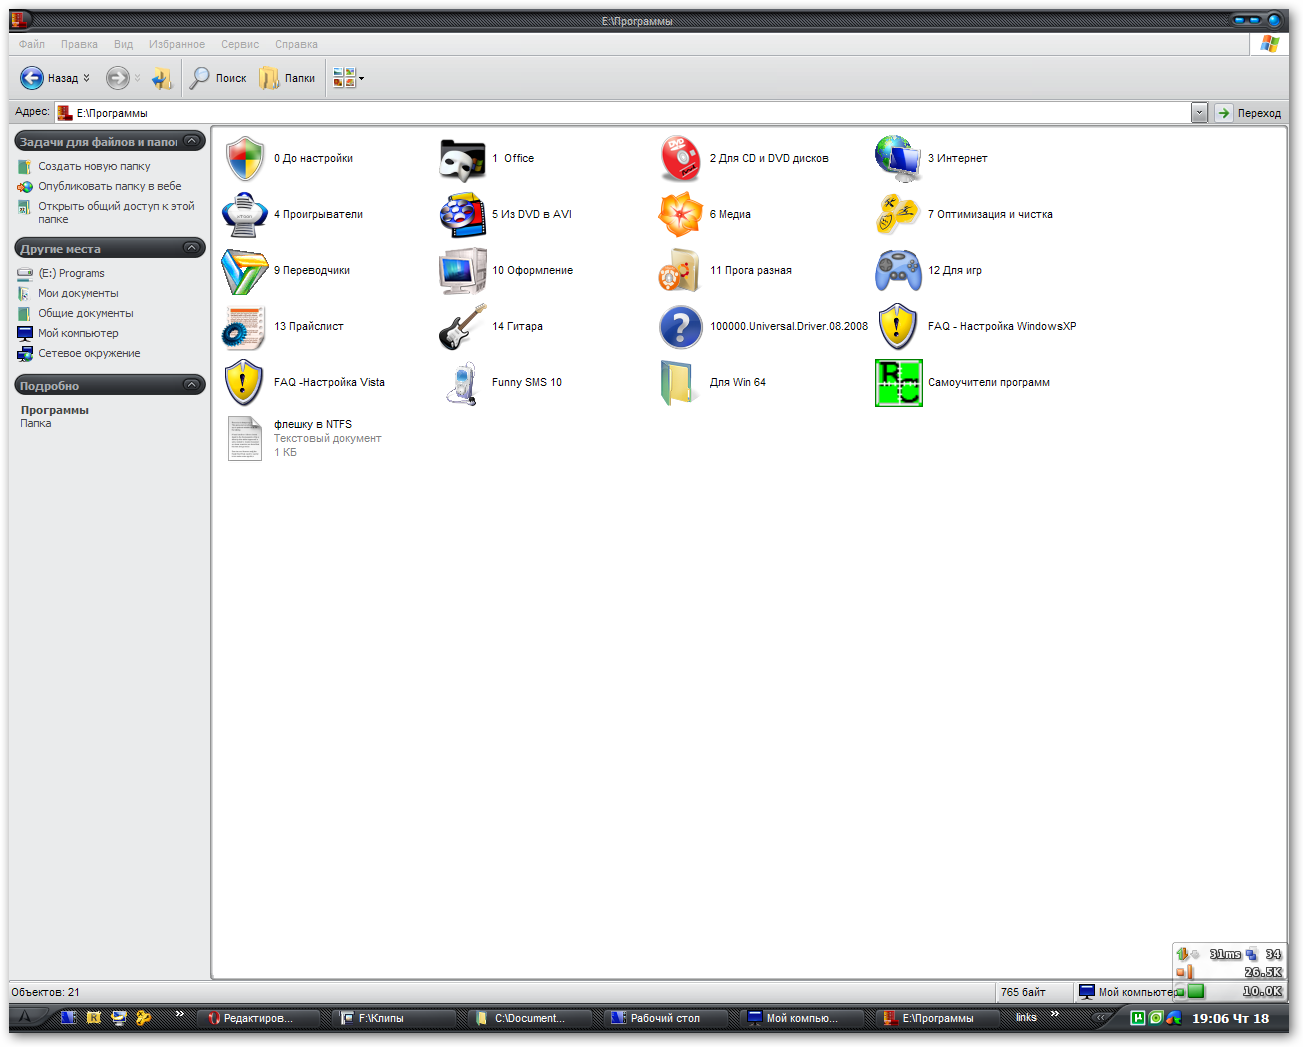Select the 'Самоучители программ' green icon
1303x1047 pixels.
pos(898,383)
